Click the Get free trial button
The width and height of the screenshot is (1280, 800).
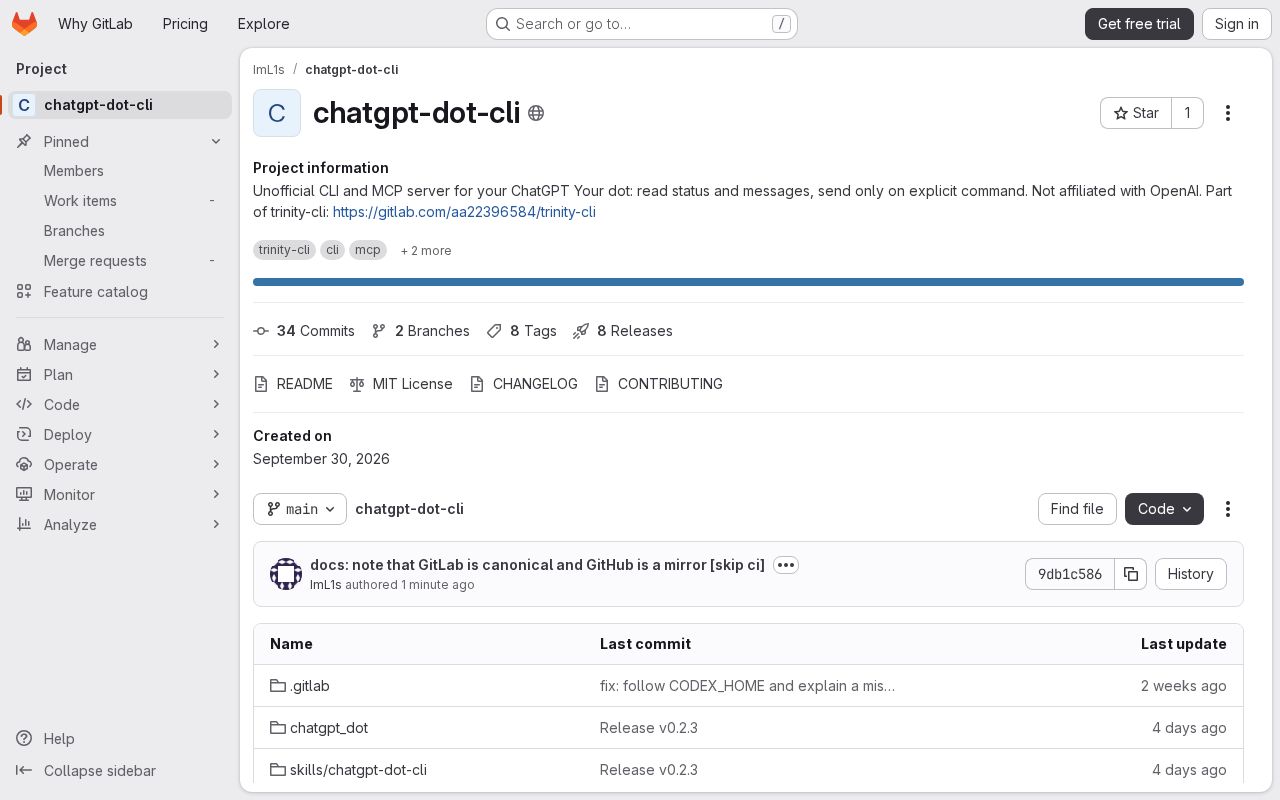point(1139,24)
